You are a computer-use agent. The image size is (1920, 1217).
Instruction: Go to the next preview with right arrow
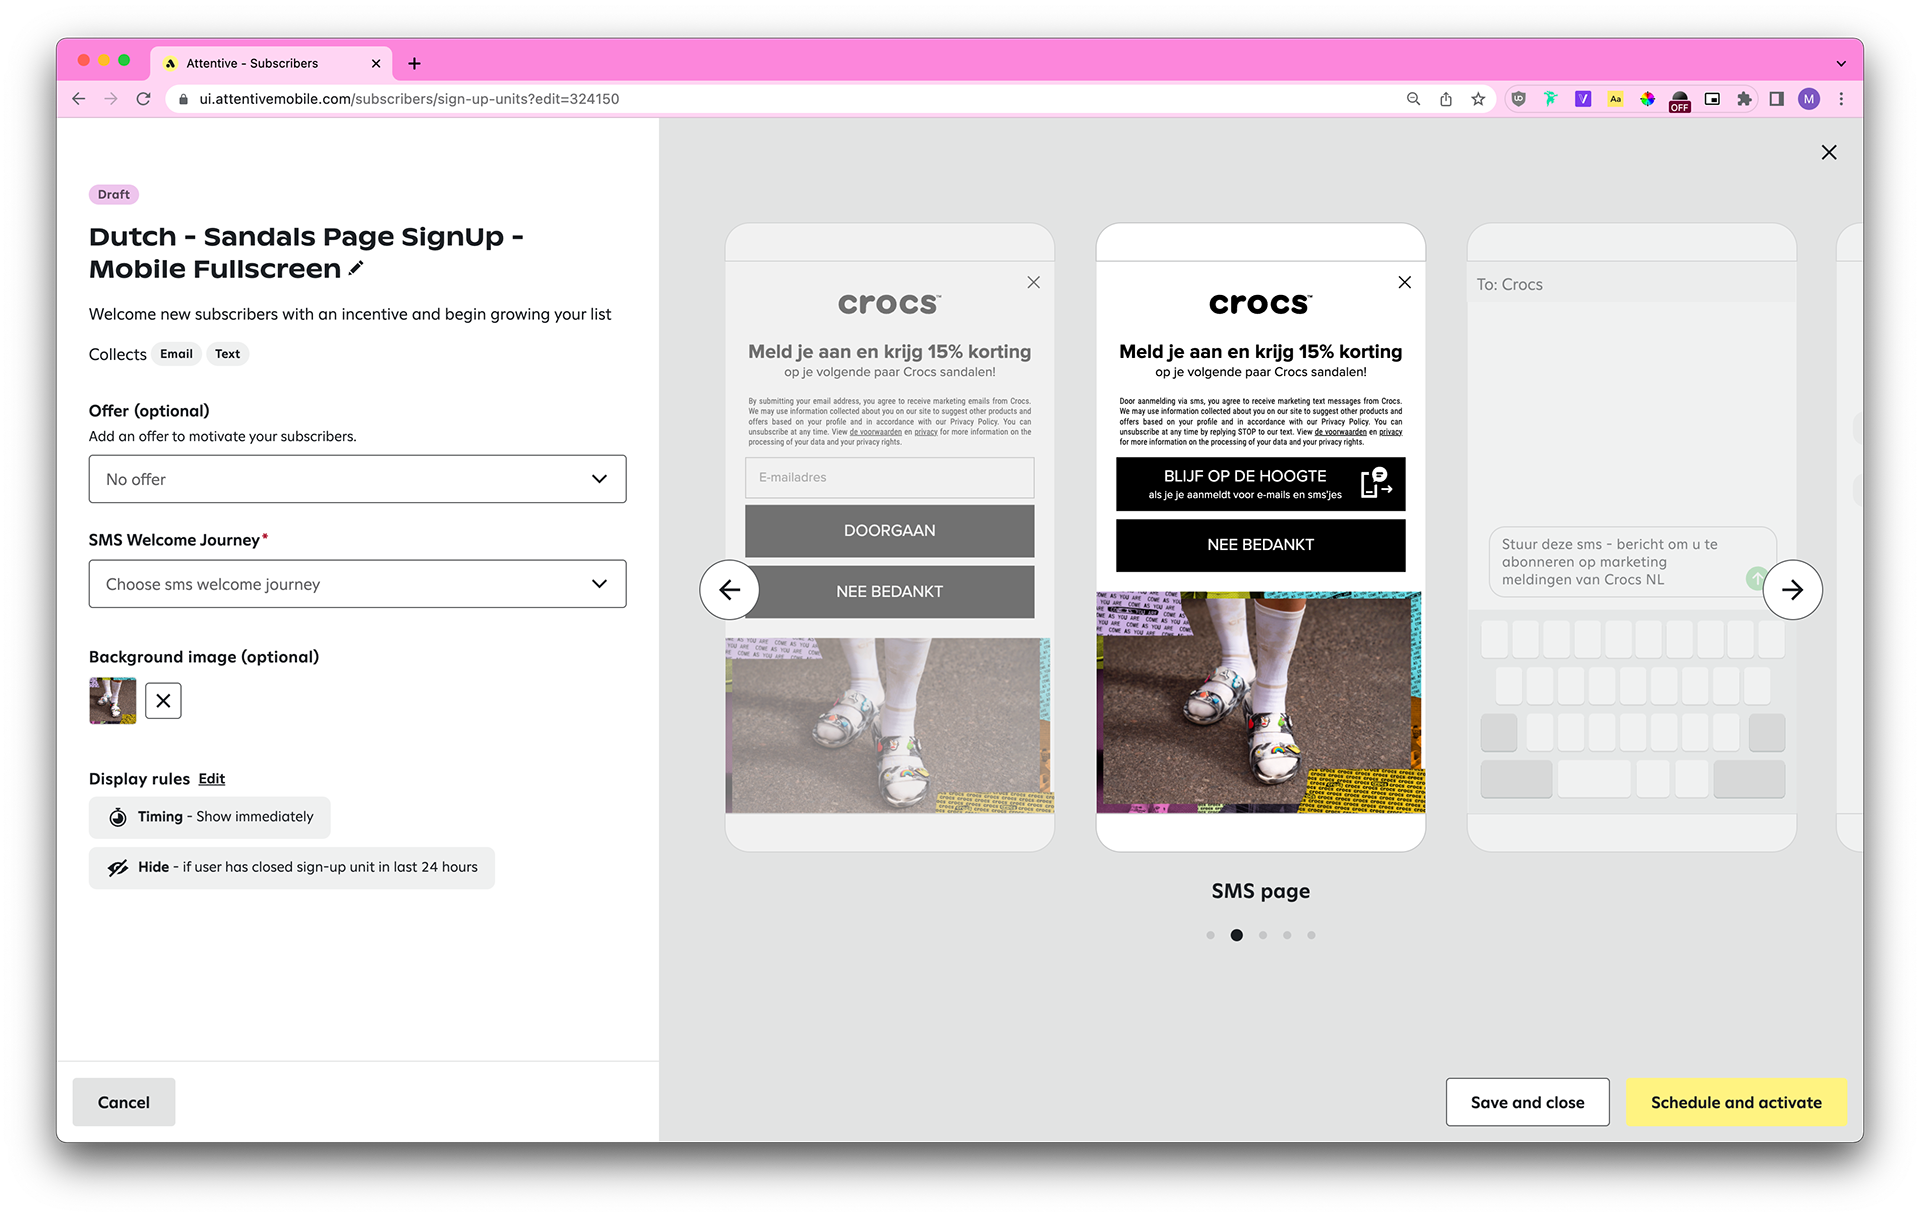coord(1792,590)
